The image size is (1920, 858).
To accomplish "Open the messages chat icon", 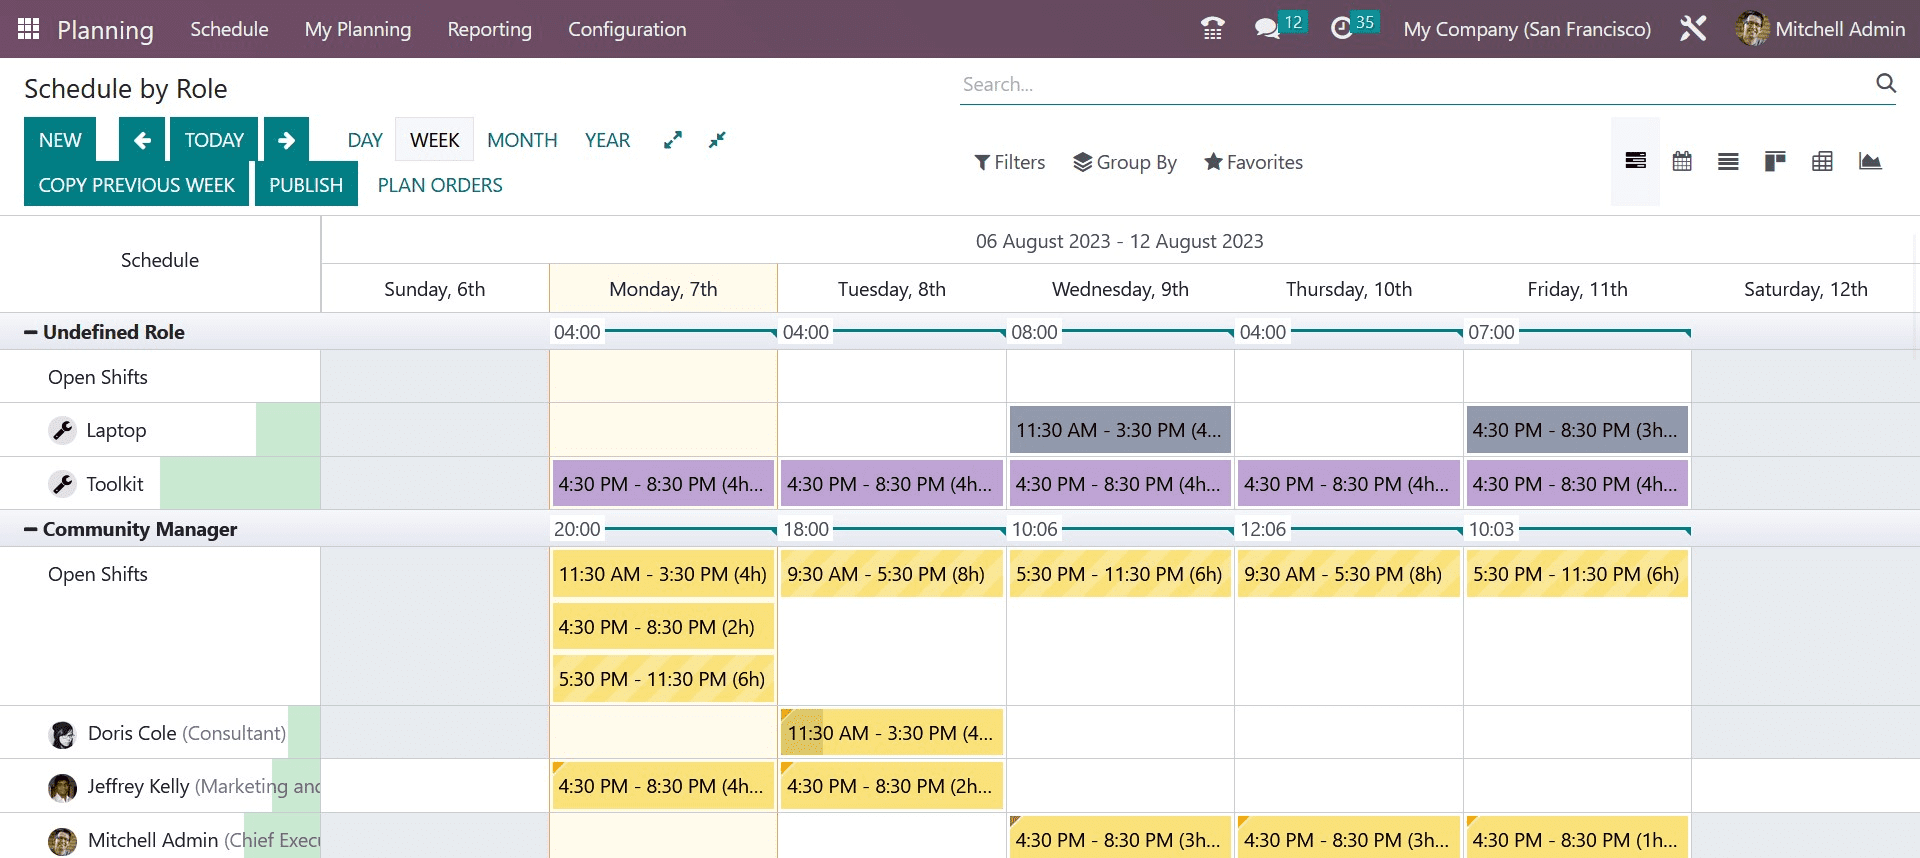I will tap(1267, 29).
